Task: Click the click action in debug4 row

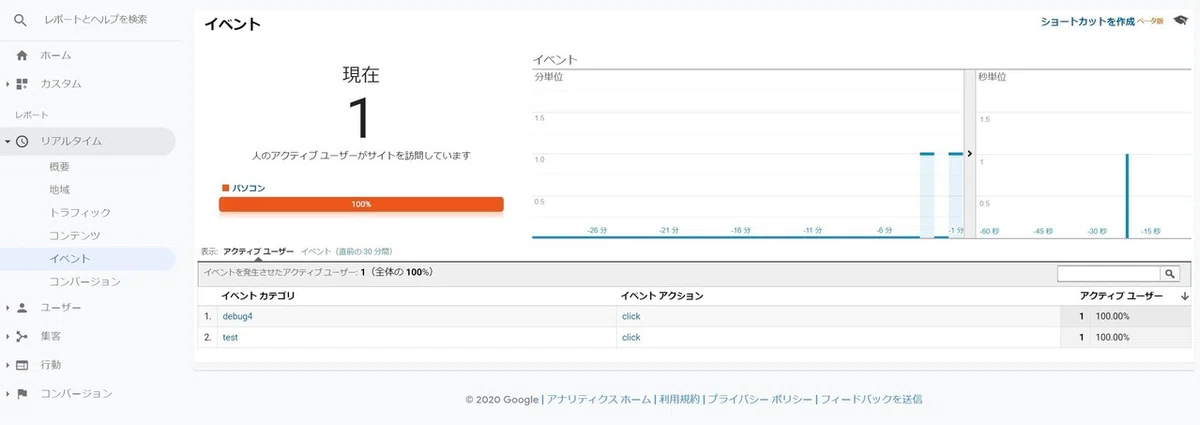Action: pyautogui.click(x=630, y=316)
